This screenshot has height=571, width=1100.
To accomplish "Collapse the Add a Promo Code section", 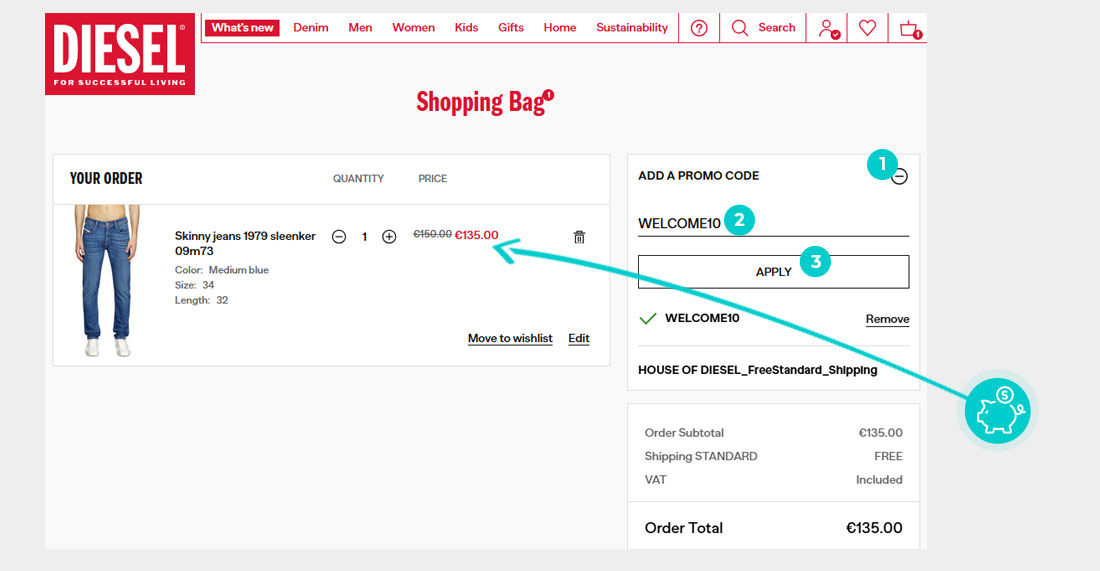I will pos(899,176).
